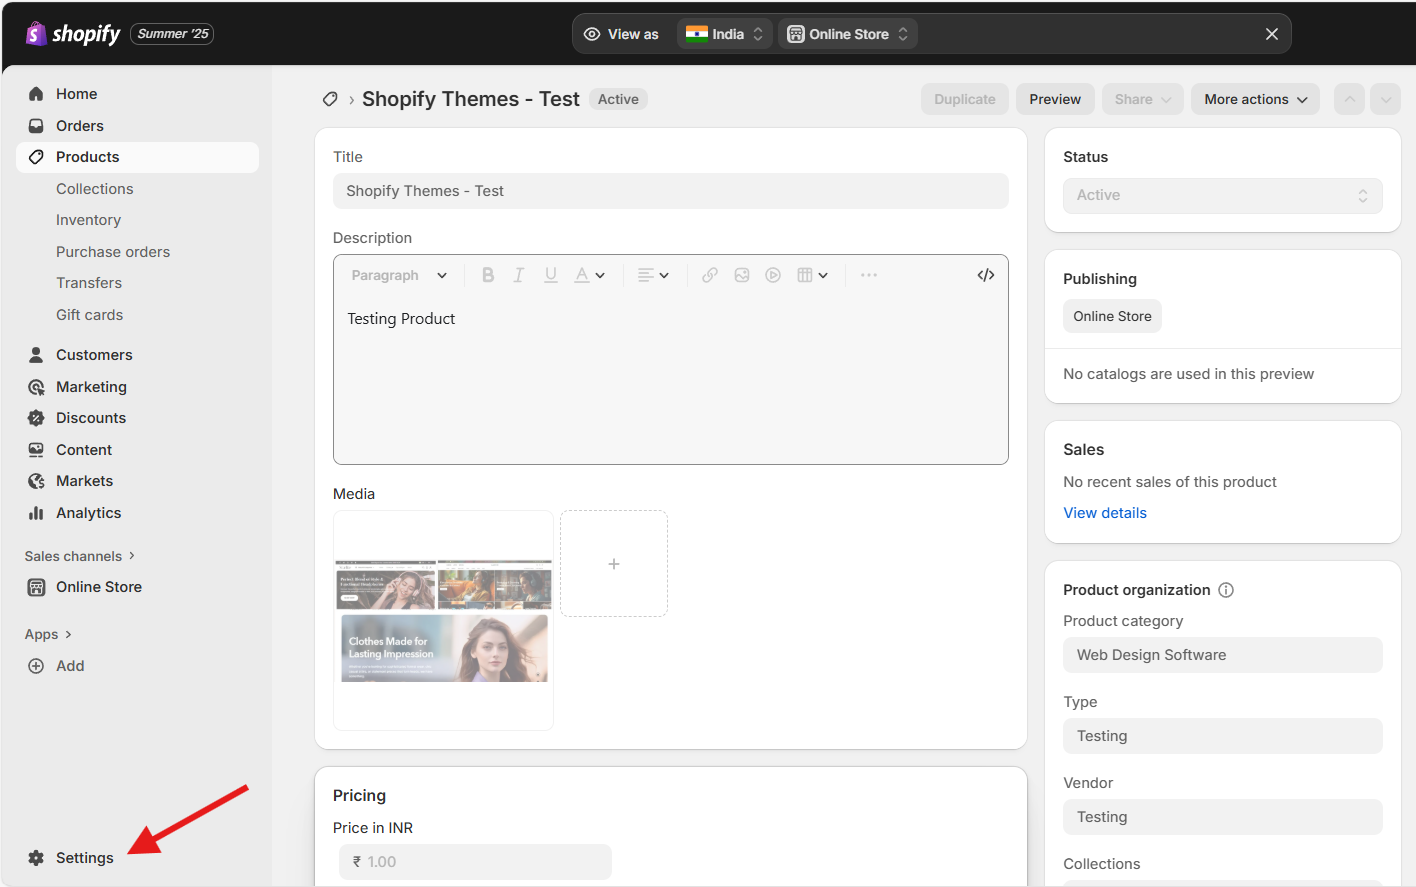This screenshot has height=887, width=1416.
Task: Close the View as preview bar
Action: (1272, 34)
